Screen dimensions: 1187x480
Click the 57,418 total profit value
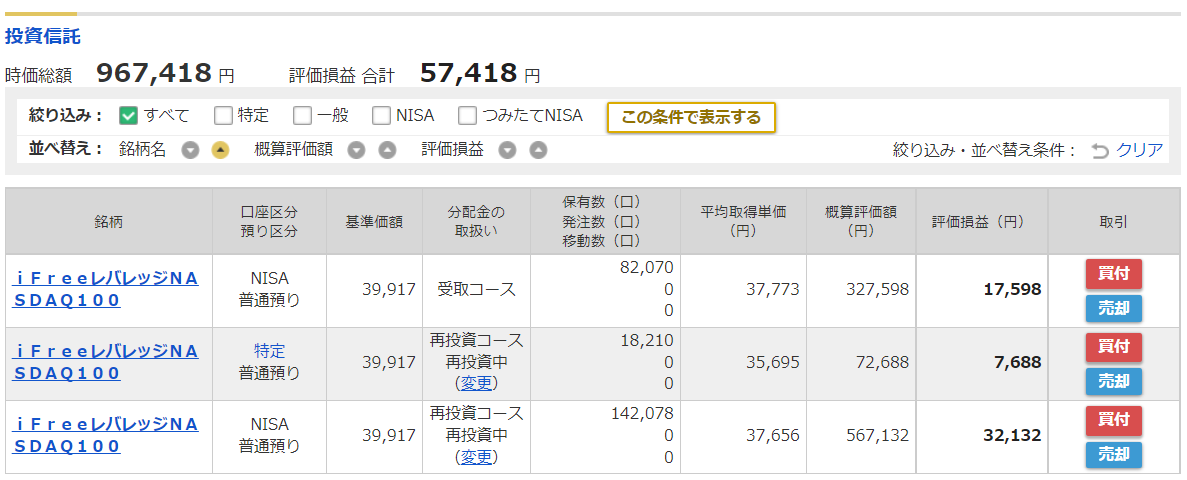point(469,73)
